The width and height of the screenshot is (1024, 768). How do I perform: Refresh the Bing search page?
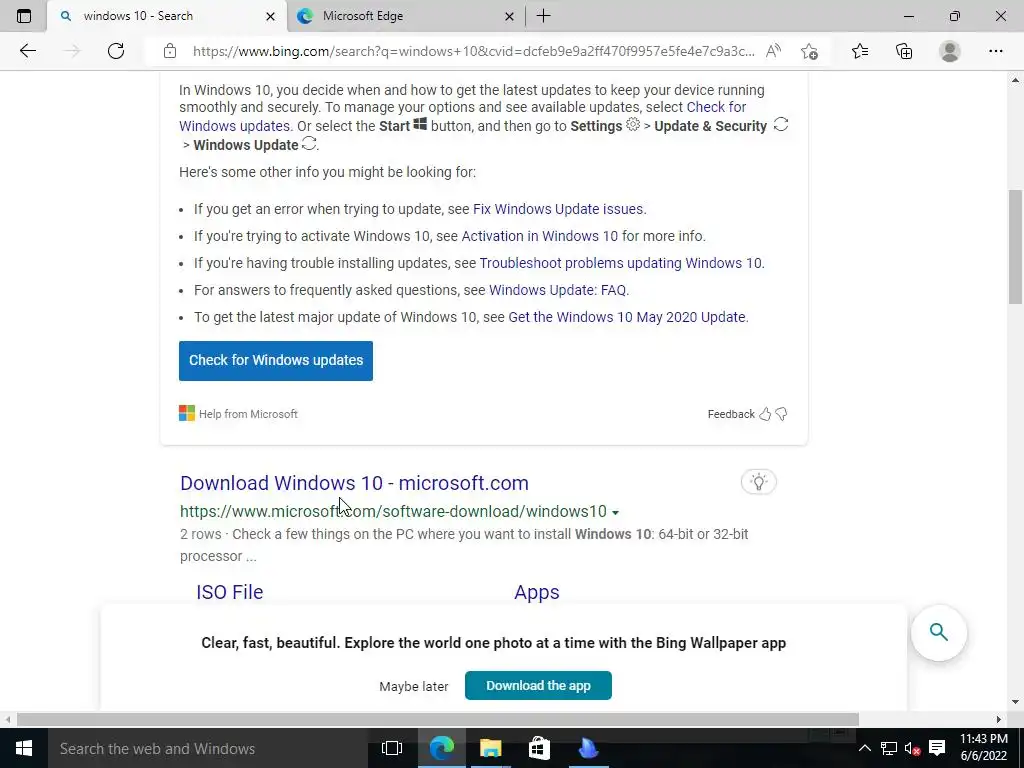coord(116,51)
